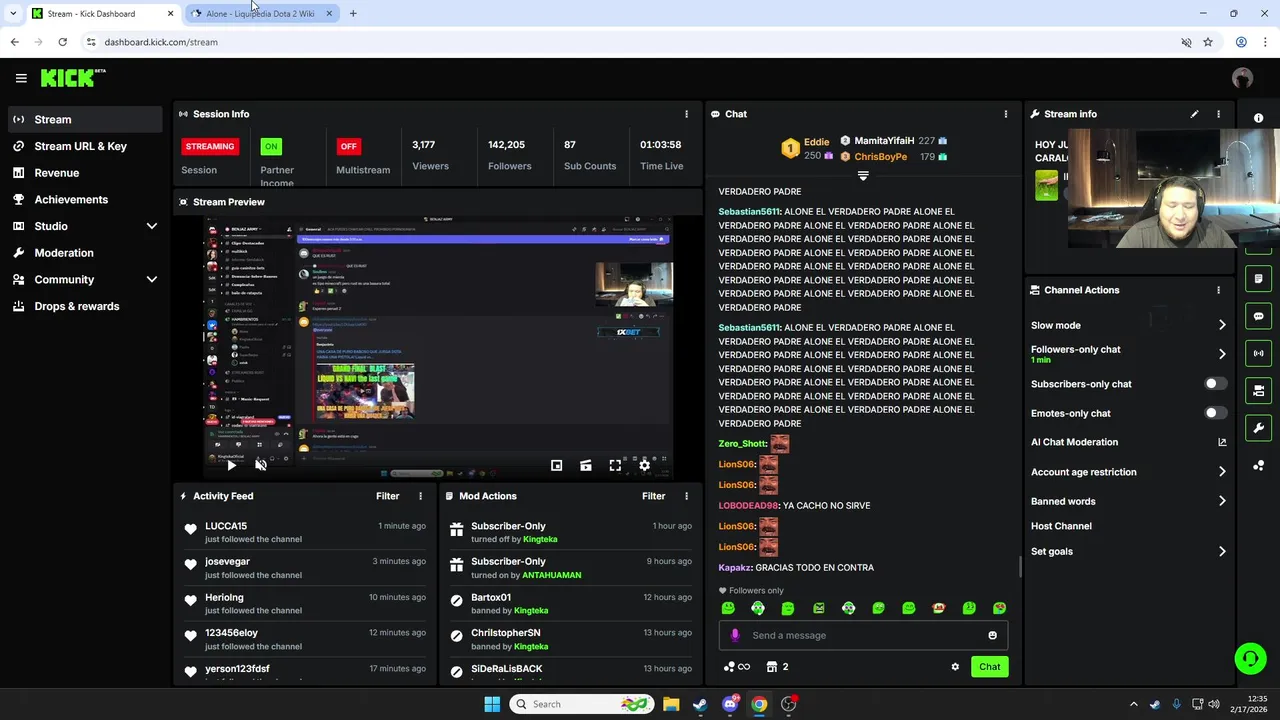This screenshot has height=720, width=1280.
Task: Open the channel points infinity icon
Action: (737, 667)
